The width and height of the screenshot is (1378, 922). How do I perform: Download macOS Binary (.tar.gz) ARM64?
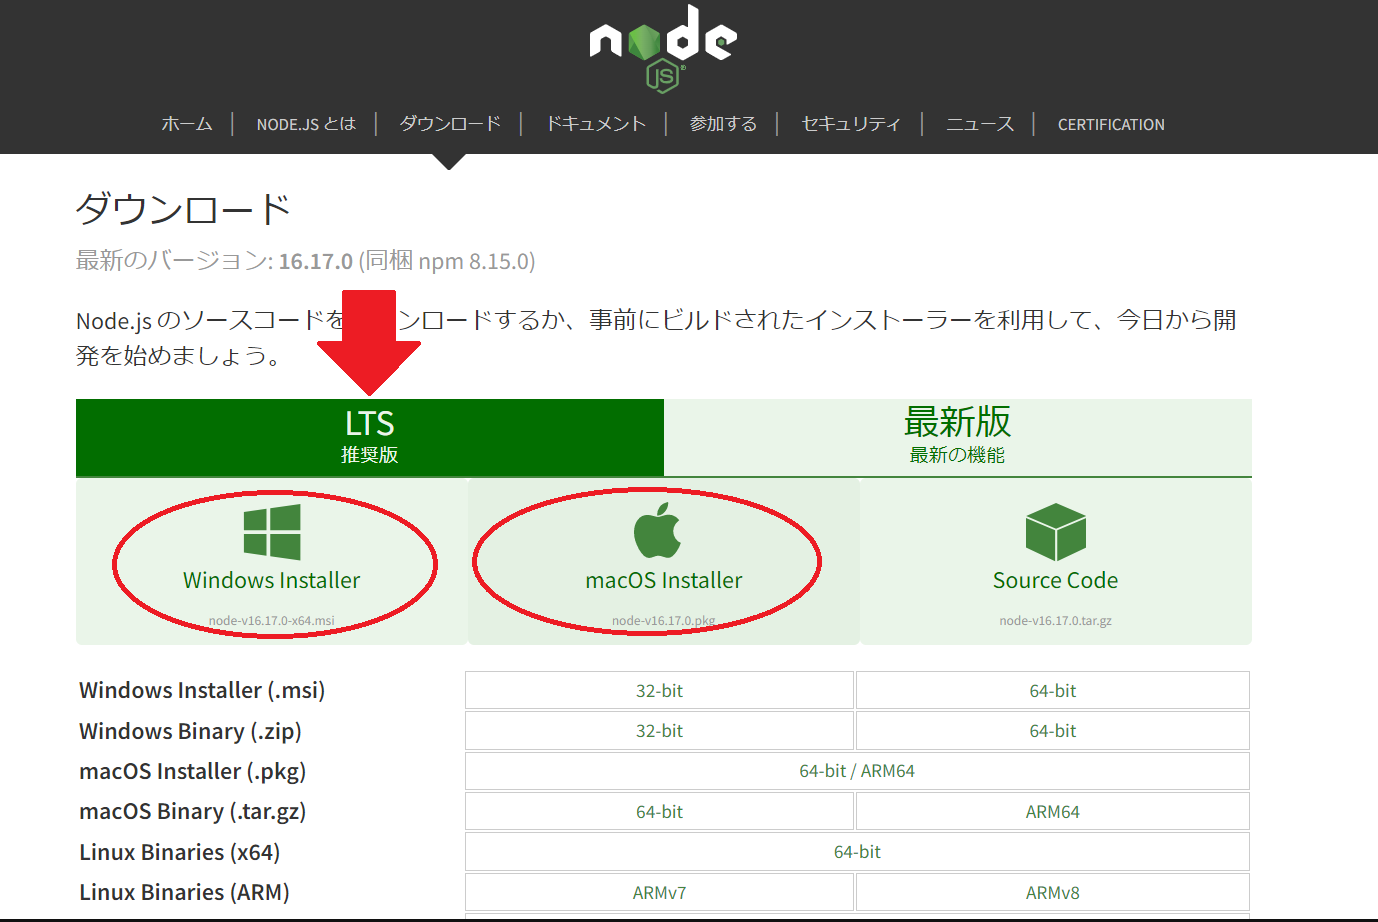coord(1053,812)
